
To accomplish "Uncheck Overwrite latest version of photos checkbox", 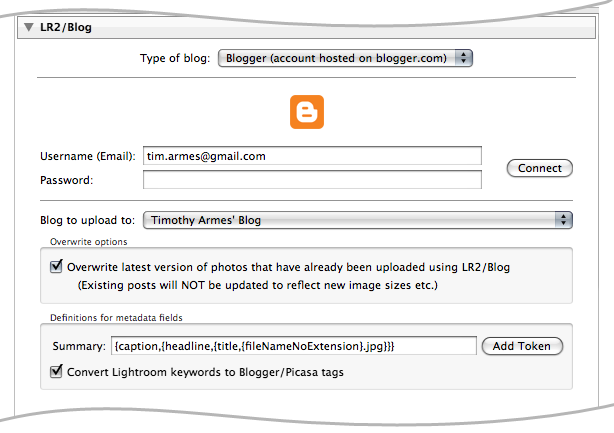I will [57, 268].
